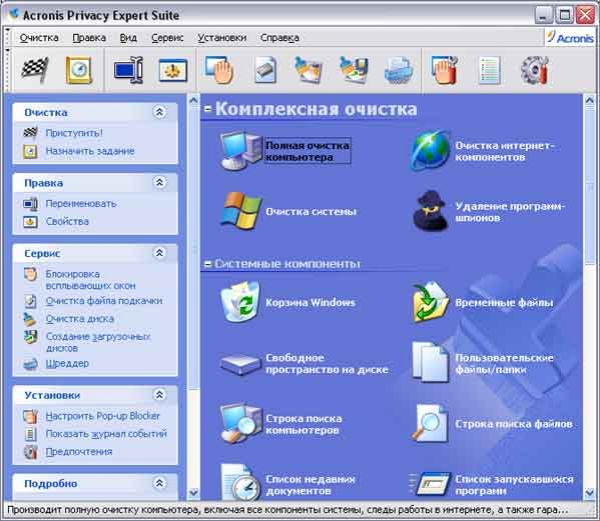Image resolution: width=600 pixels, height=521 pixels.
Task: Open the Установки menu
Action: point(222,38)
